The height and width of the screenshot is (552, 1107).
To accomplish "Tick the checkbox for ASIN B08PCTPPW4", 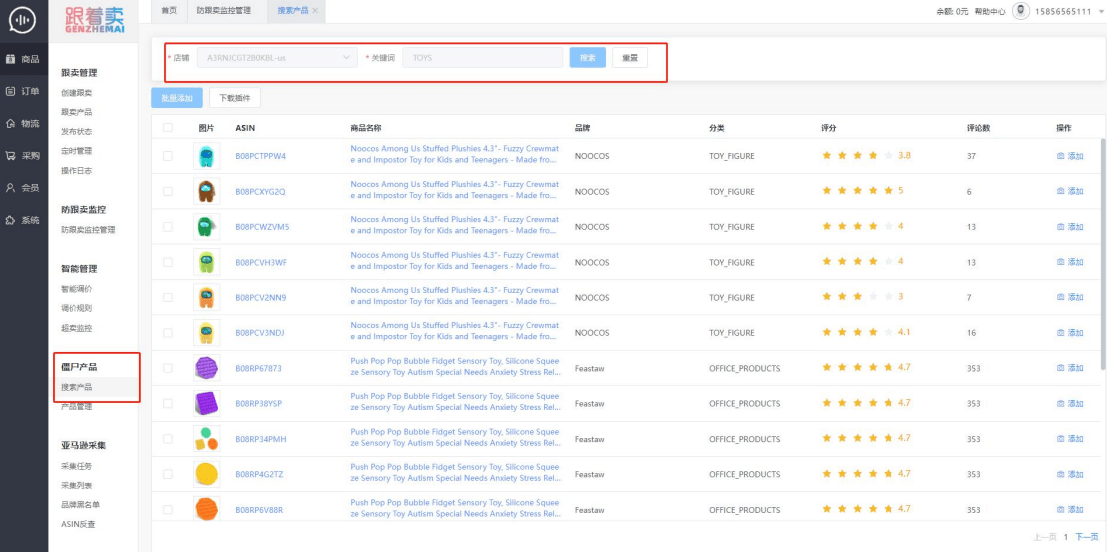I will tap(167, 156).
